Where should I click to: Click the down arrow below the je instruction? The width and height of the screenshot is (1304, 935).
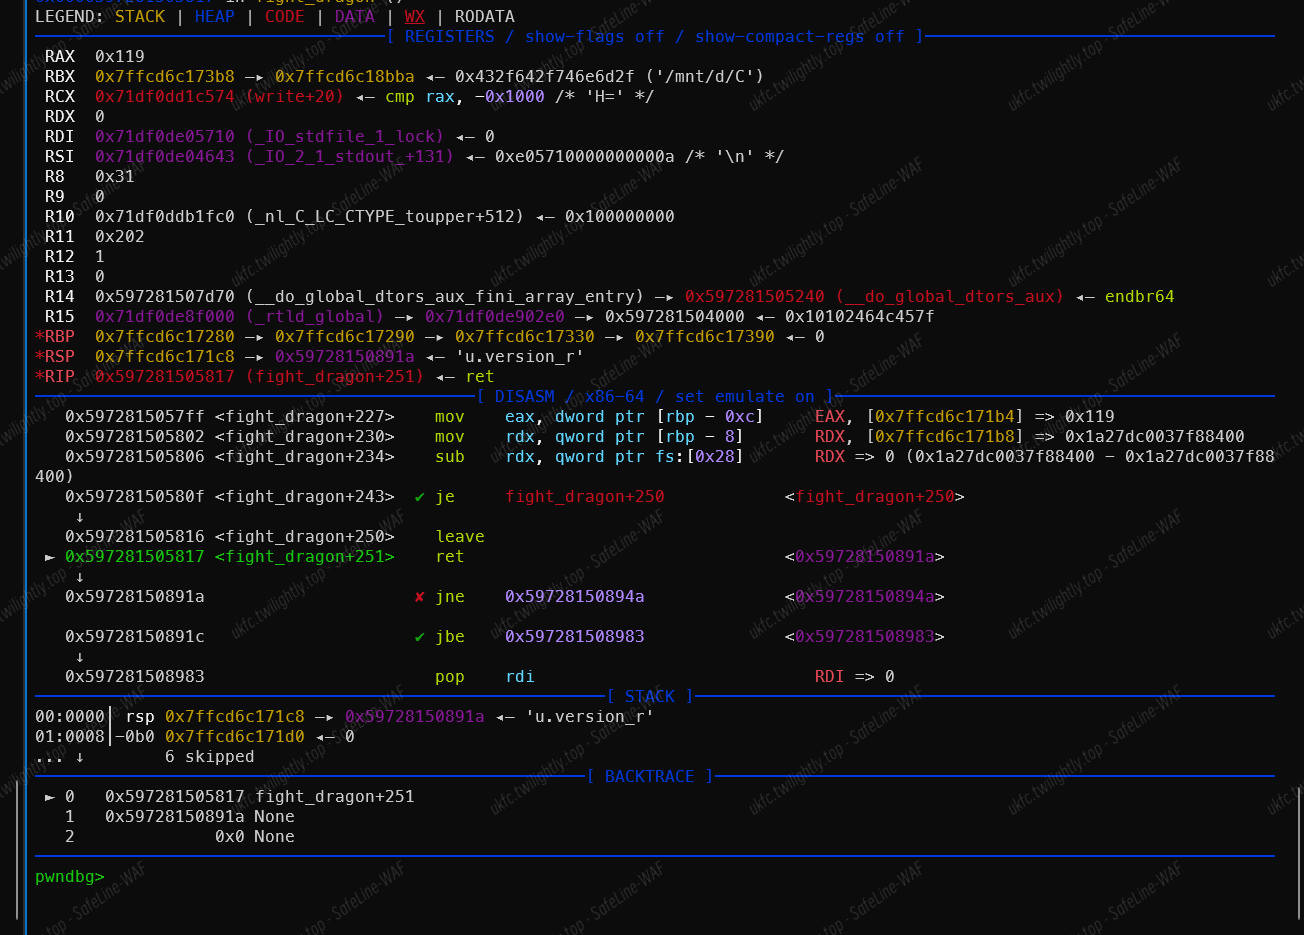(80, 517)
